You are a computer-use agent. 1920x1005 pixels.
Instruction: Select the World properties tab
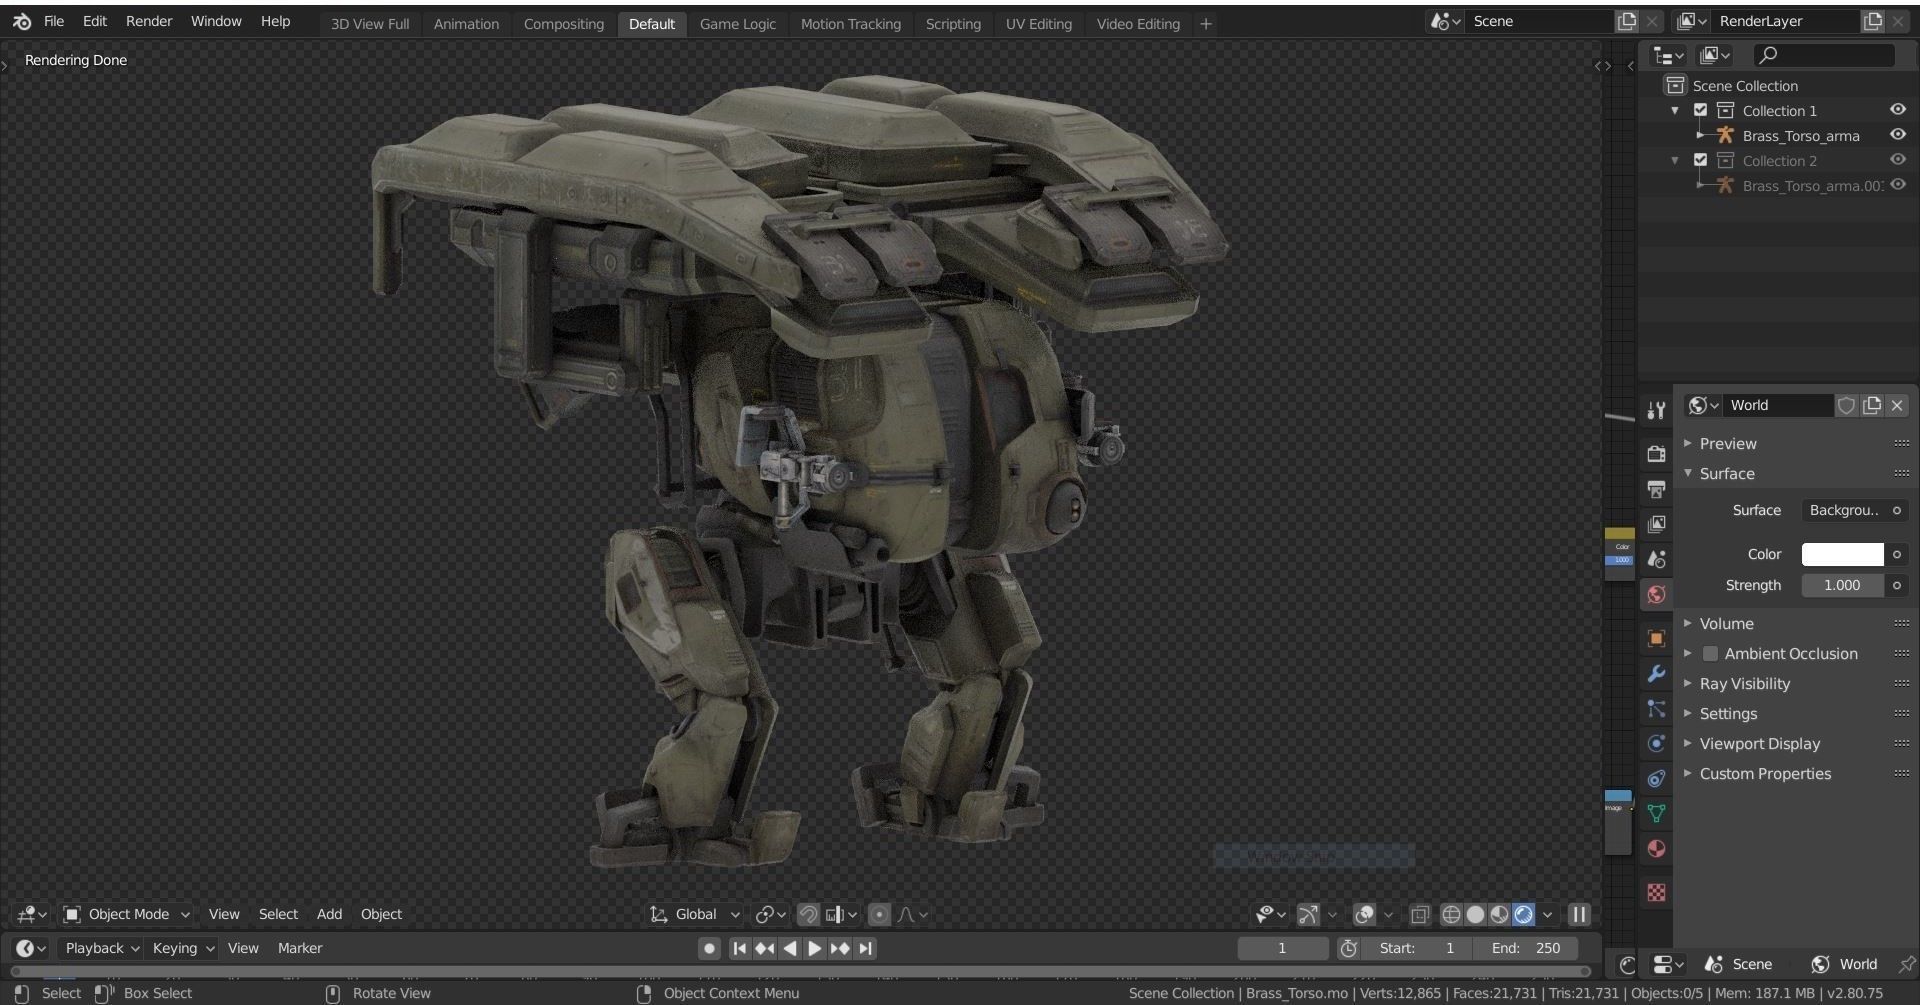(1656, 594)
